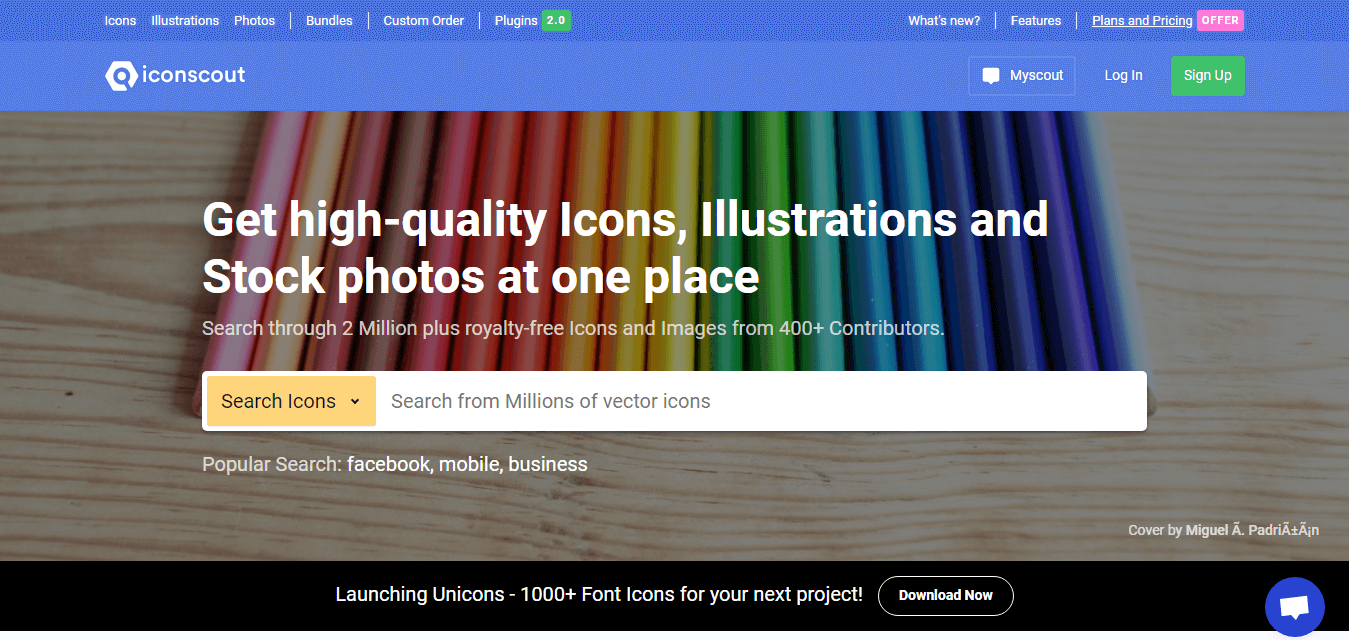The width and height of the screenshot is (1349, 640).
Task: Check What's new? link
Action: coord(944,20)
